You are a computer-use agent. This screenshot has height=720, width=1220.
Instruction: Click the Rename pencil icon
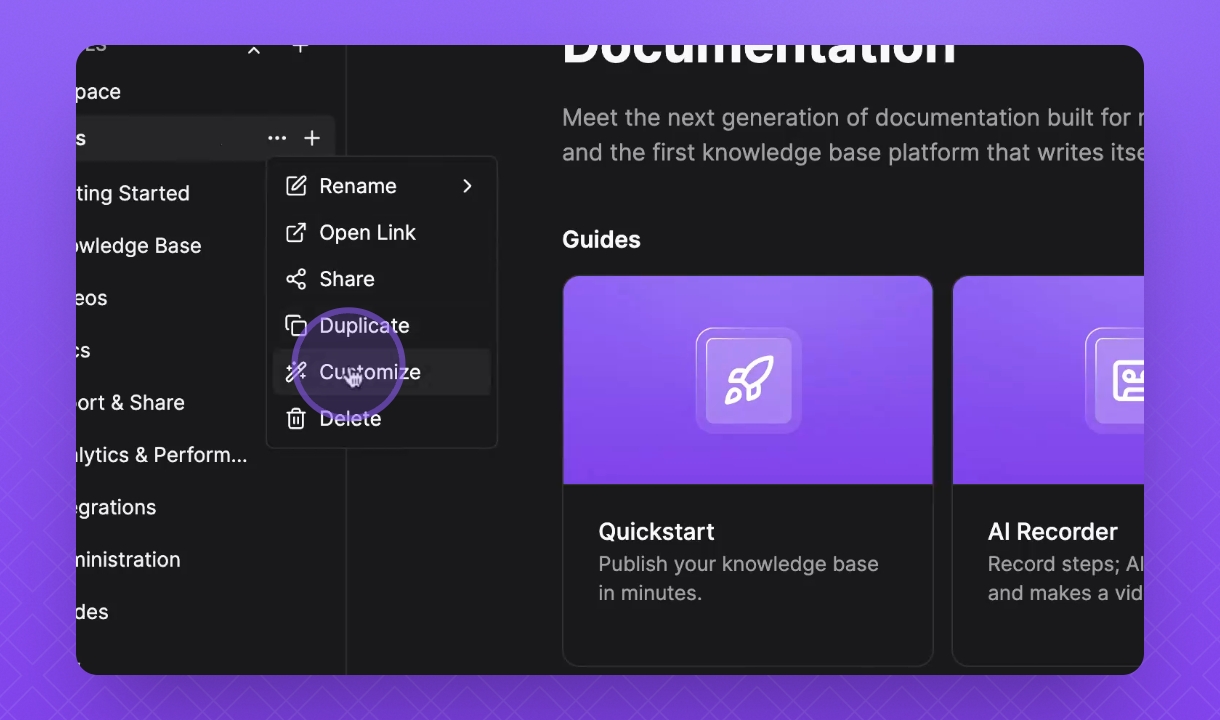pos(296,186)
